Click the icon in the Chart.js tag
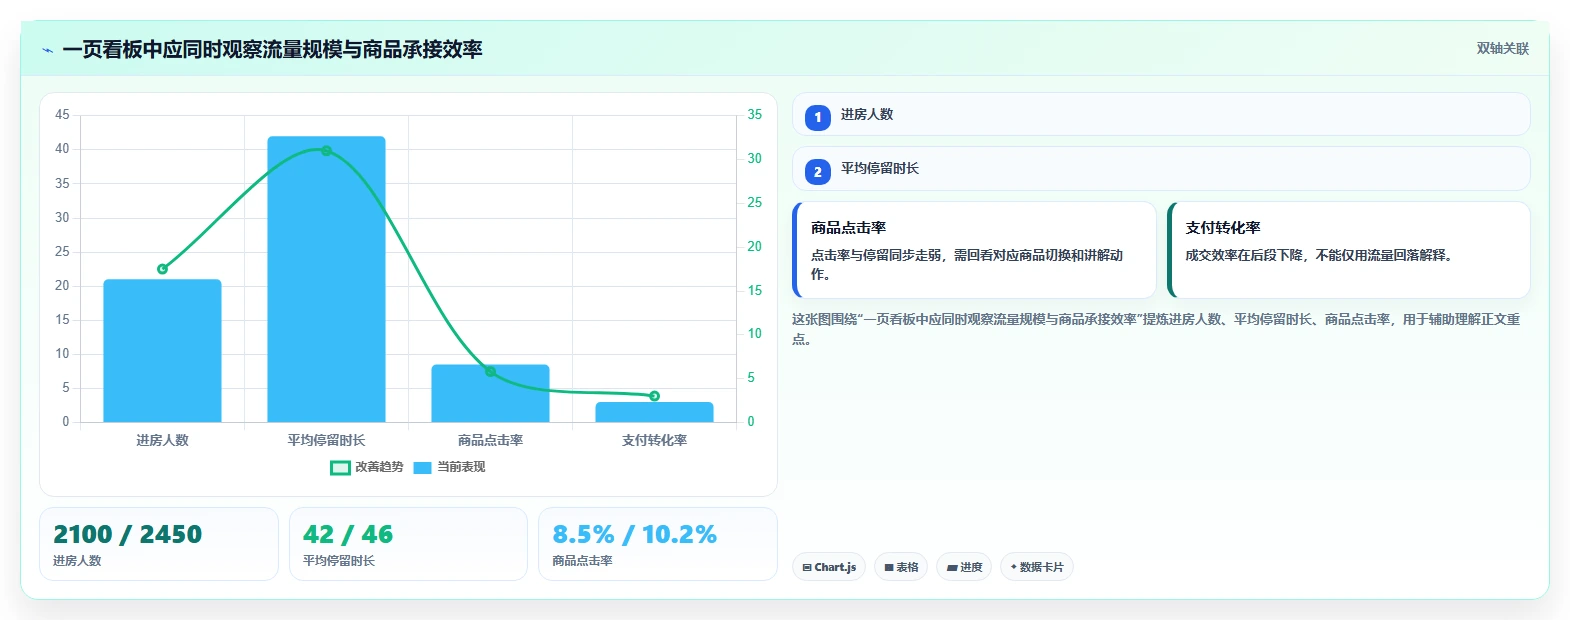The height and width of the screenshot is (620, 1570). pos(807,567)
